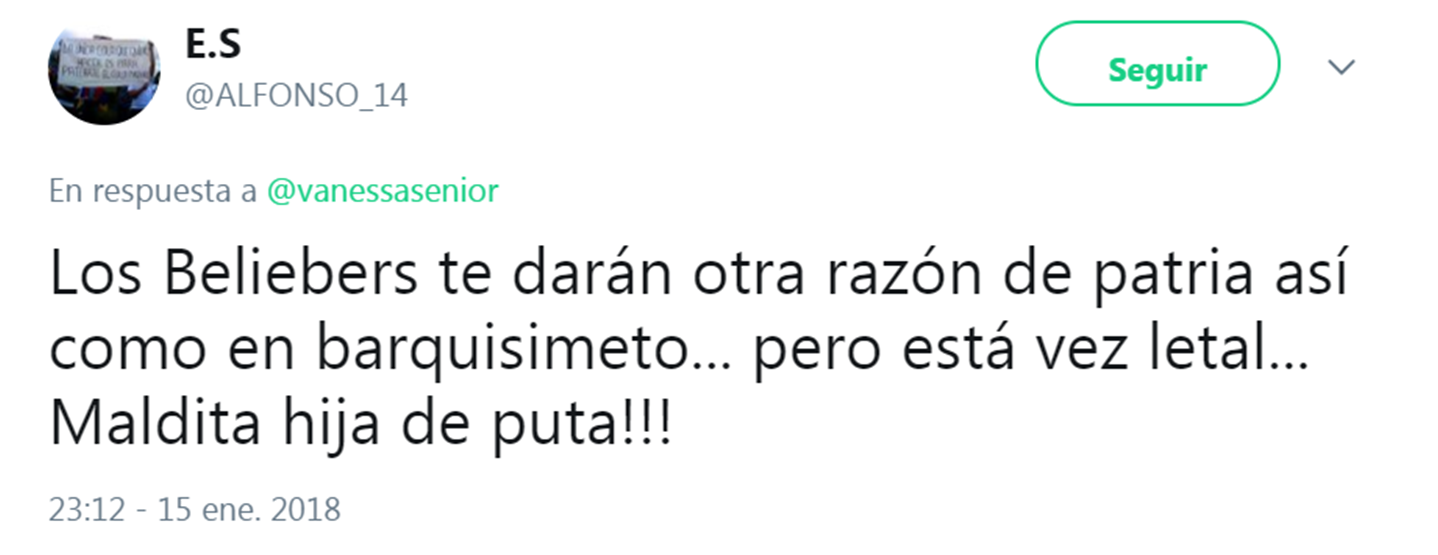Image resolution: width=1438 pixels, height=555 pixels.
Task: Click the Seguir follow button
Action: 1157,69
